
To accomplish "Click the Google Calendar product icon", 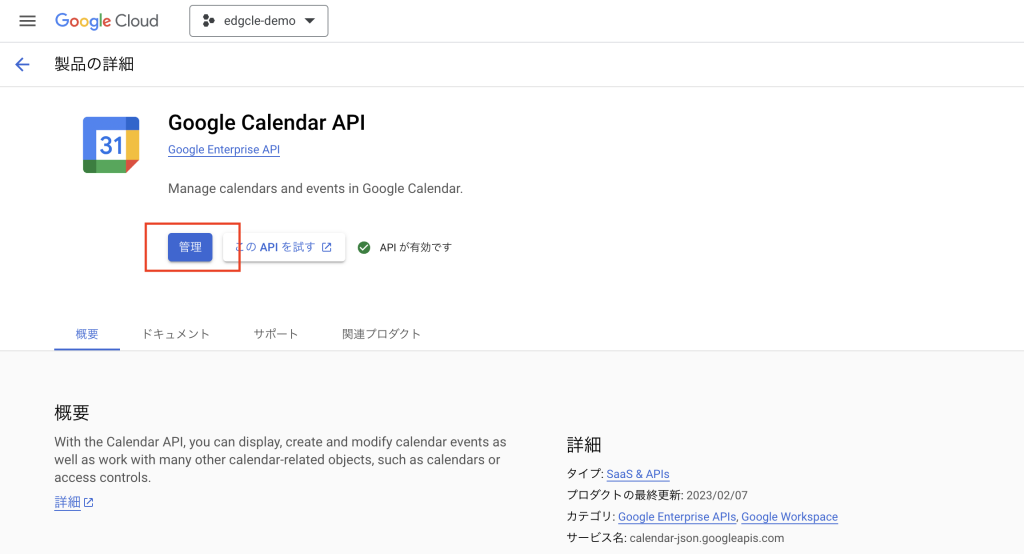I will (x=111, y=145).
